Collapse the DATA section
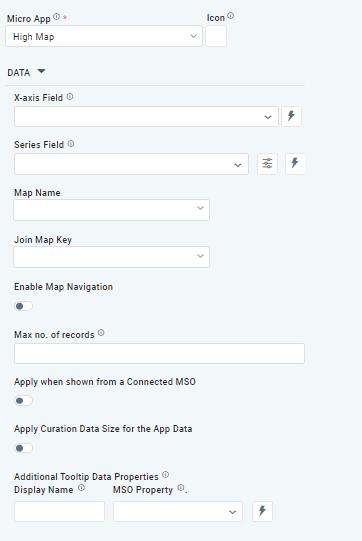Viewport: 362px width, 541px height. (x=41, y=72)
